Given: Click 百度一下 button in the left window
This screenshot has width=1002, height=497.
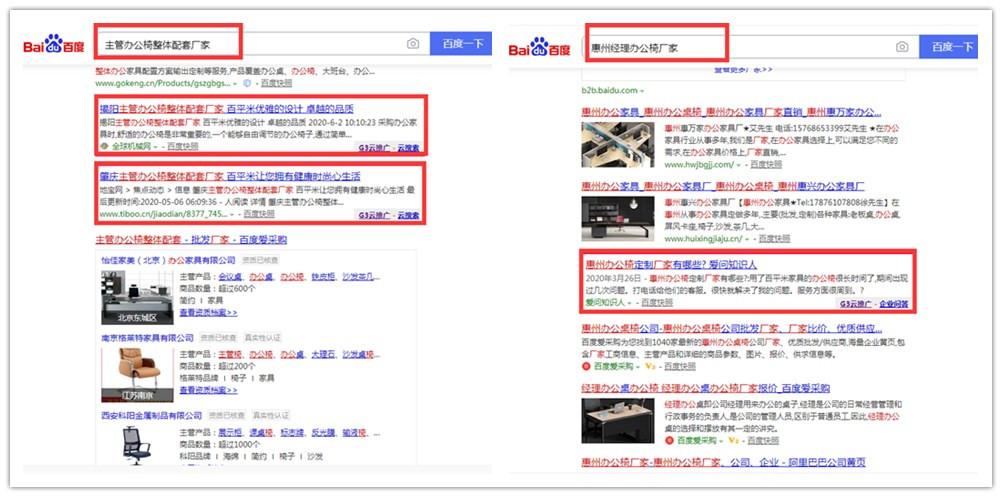Looking at the screenshot, I should (461, 44).
